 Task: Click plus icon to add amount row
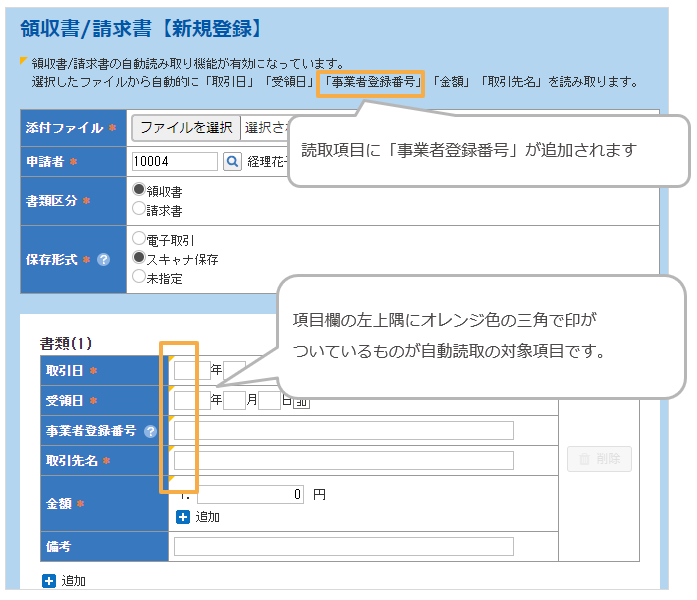coord(183,517)
